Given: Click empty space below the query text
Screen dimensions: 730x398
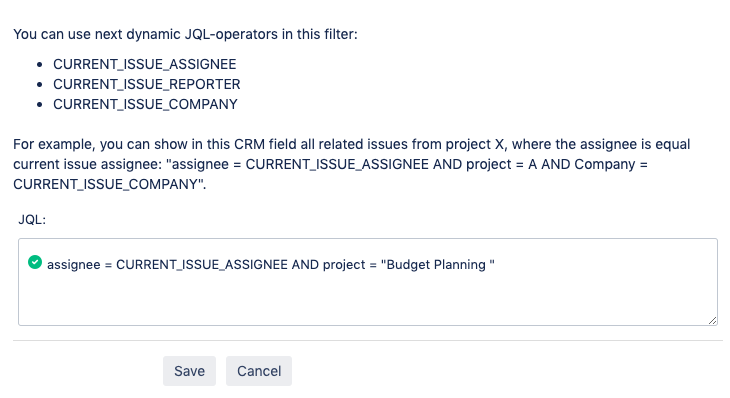Looking at the screenshot, I should point(368,300).
